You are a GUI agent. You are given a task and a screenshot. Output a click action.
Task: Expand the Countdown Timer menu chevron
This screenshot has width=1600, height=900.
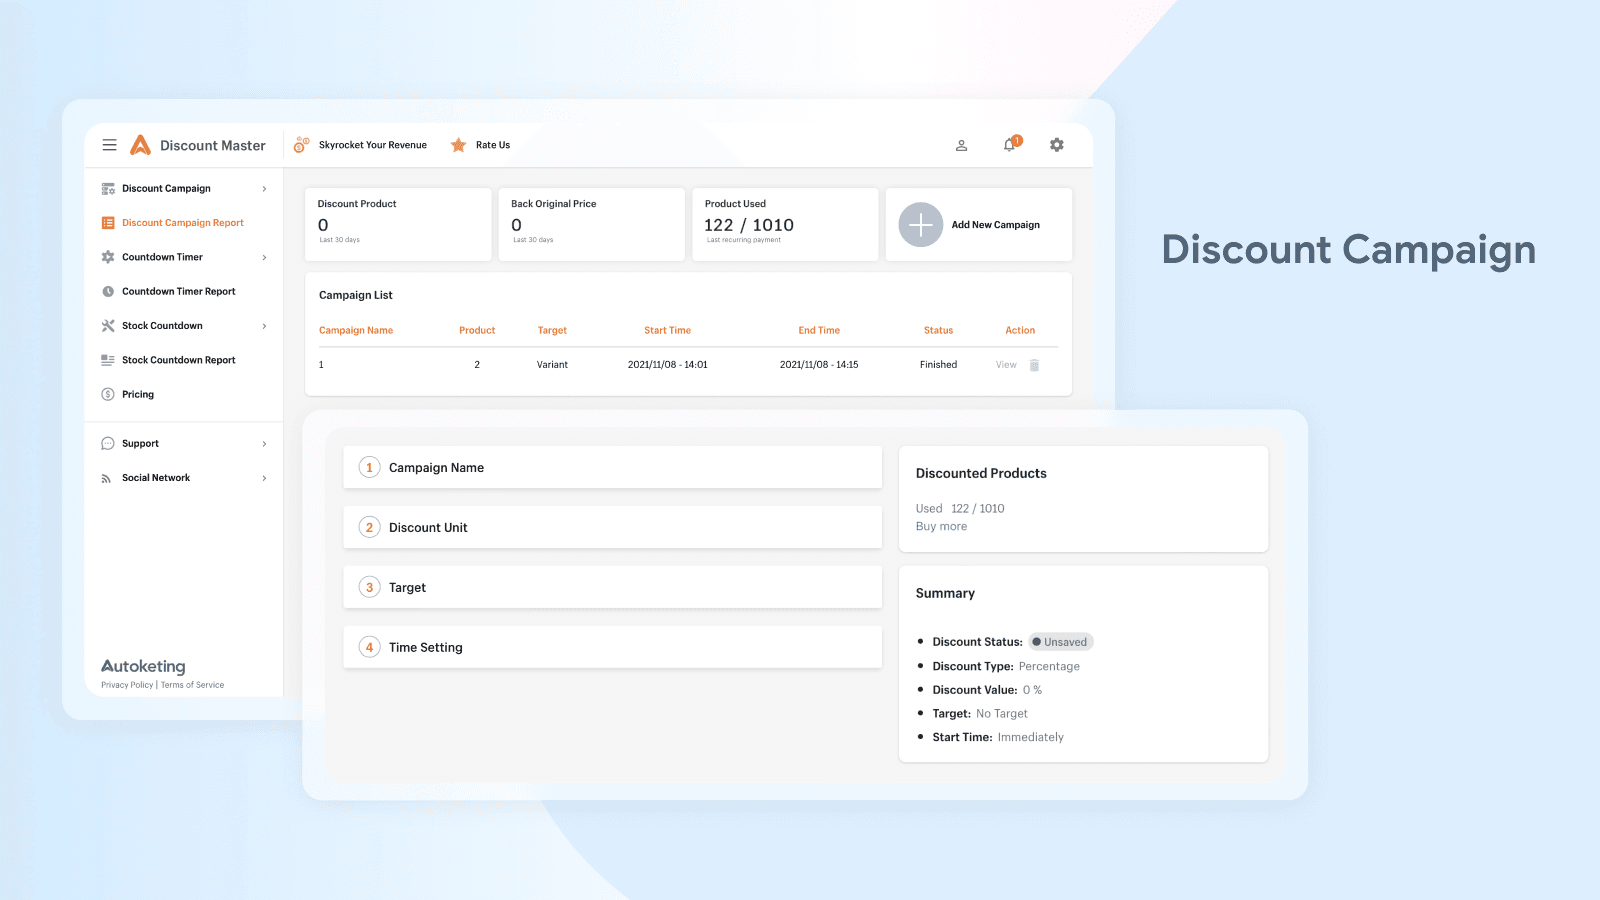tap(264, 258)
